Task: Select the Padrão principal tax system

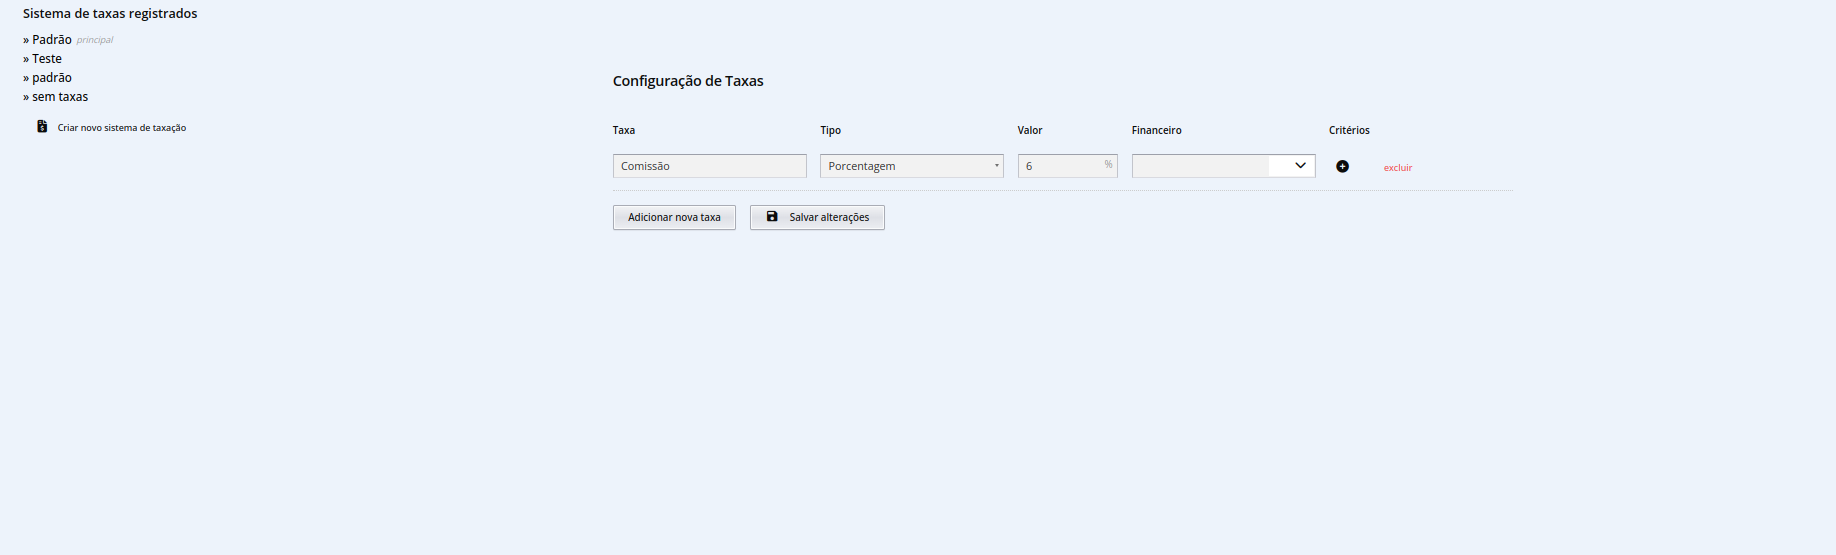Action: 52,40
